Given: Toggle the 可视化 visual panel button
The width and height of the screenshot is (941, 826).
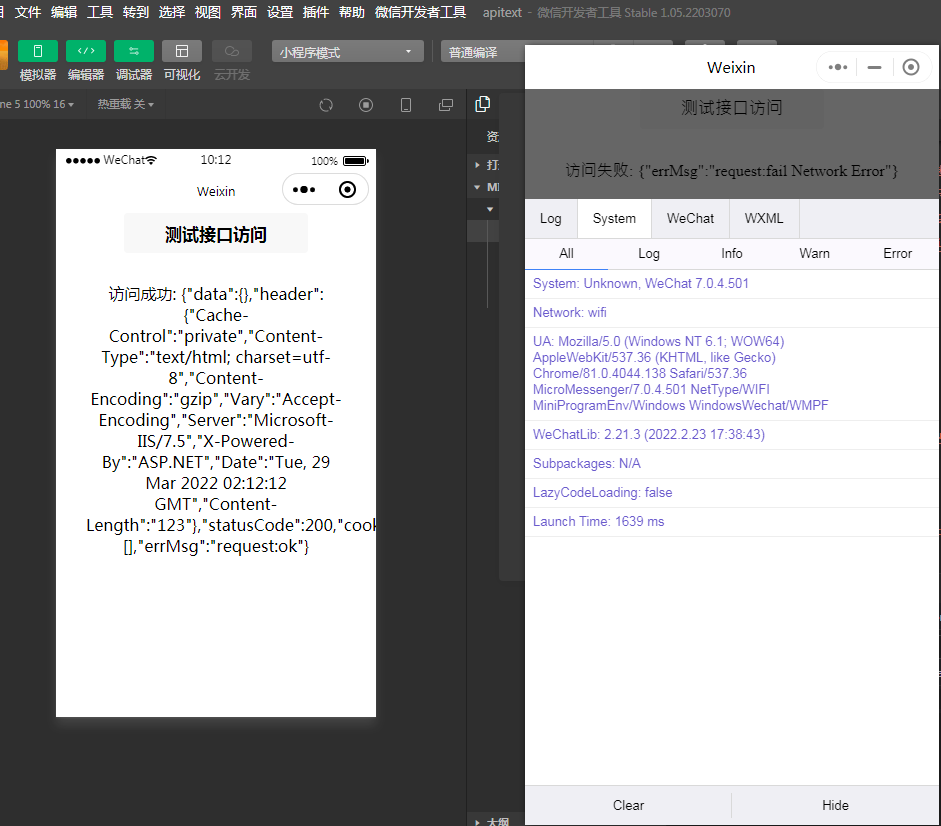Looking at the screenshot, I should [182, 52].
